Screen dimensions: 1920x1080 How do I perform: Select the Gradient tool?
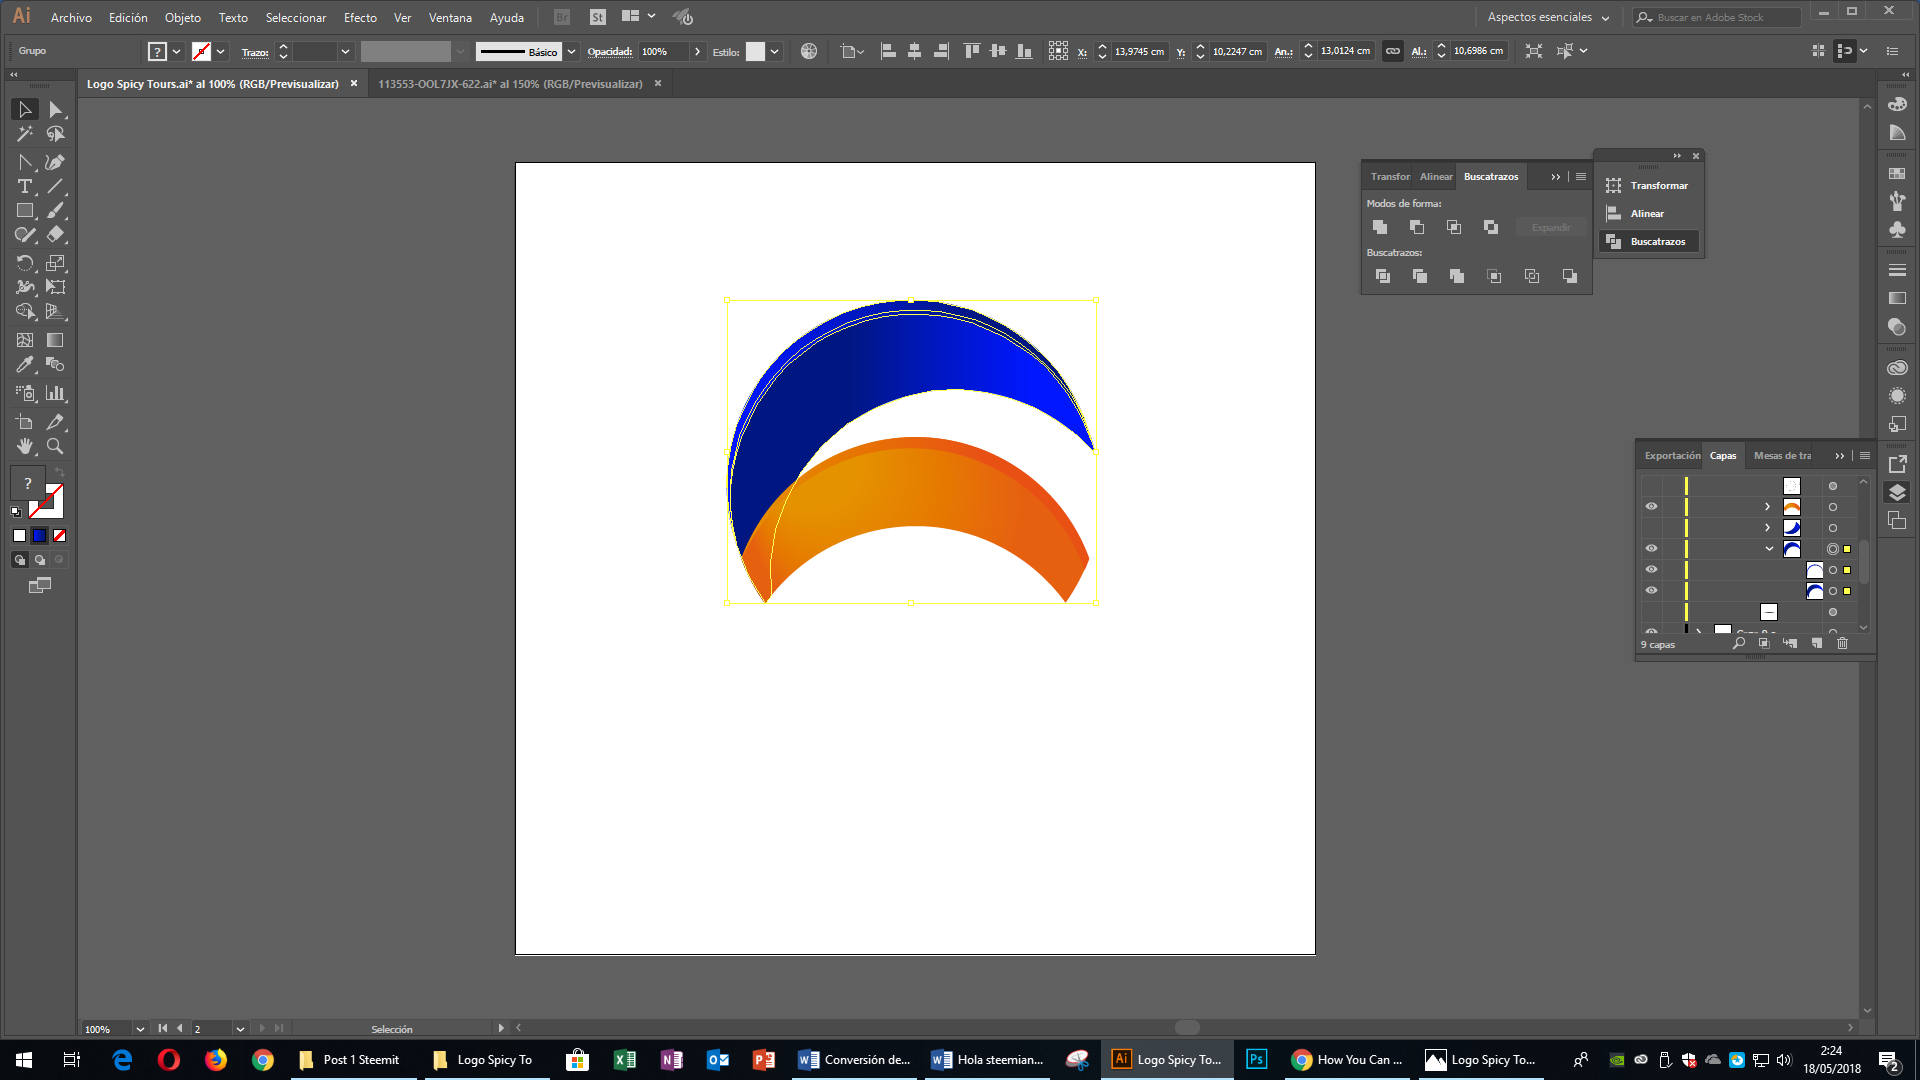[x=56, y=340]
